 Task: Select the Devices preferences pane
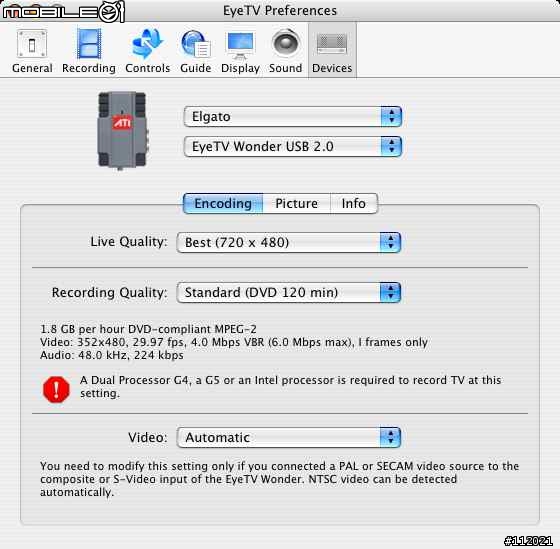(x=332, y=51)
